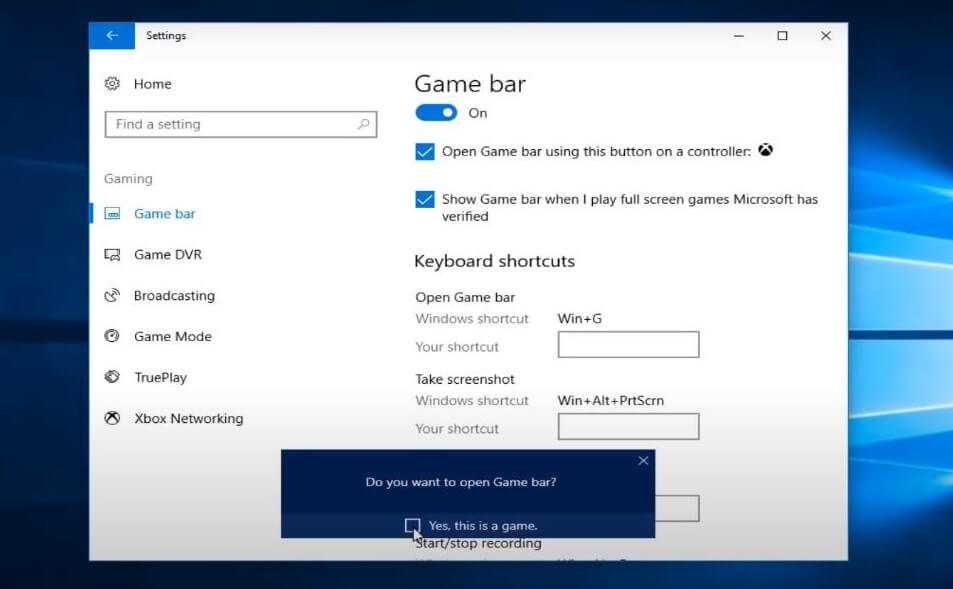
Task: Click the Game DVR sidebar icon
Action: pos(112,255)
